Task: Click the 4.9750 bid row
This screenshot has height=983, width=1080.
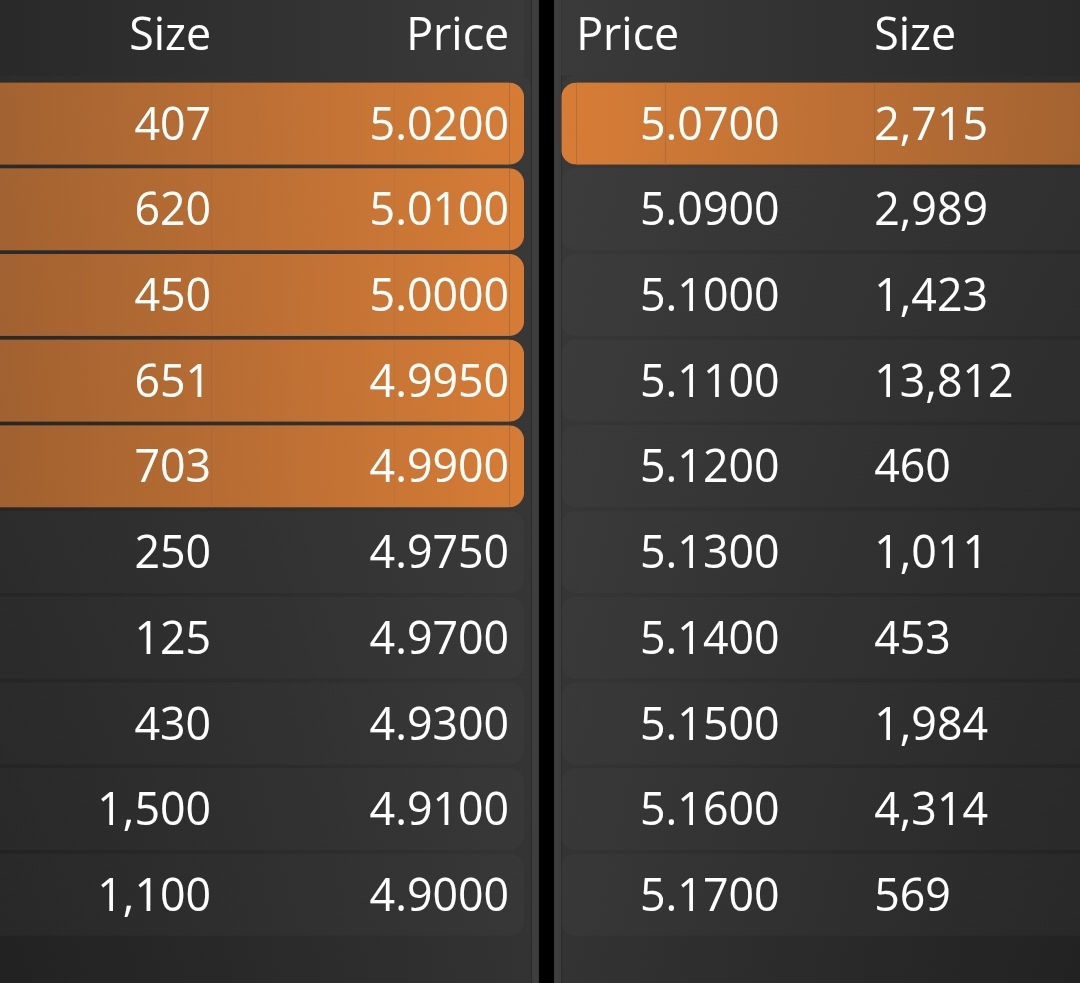Action: pos(262,552)
